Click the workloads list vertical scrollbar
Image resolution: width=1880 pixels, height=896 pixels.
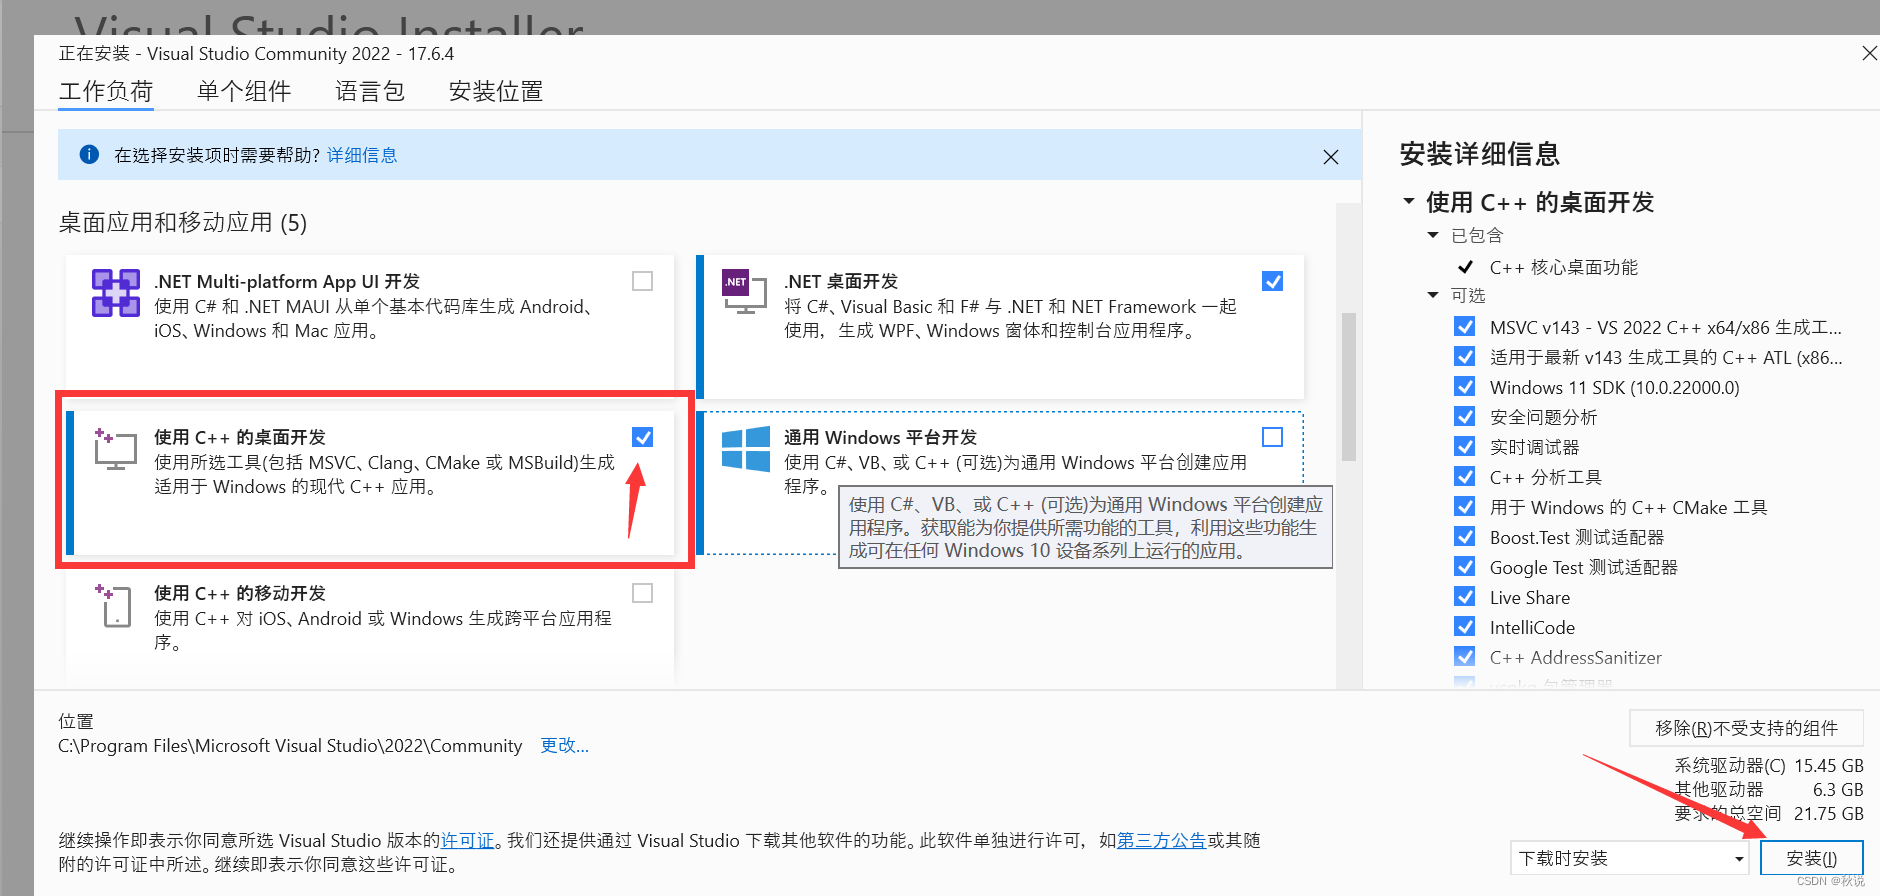[1348, 386]
